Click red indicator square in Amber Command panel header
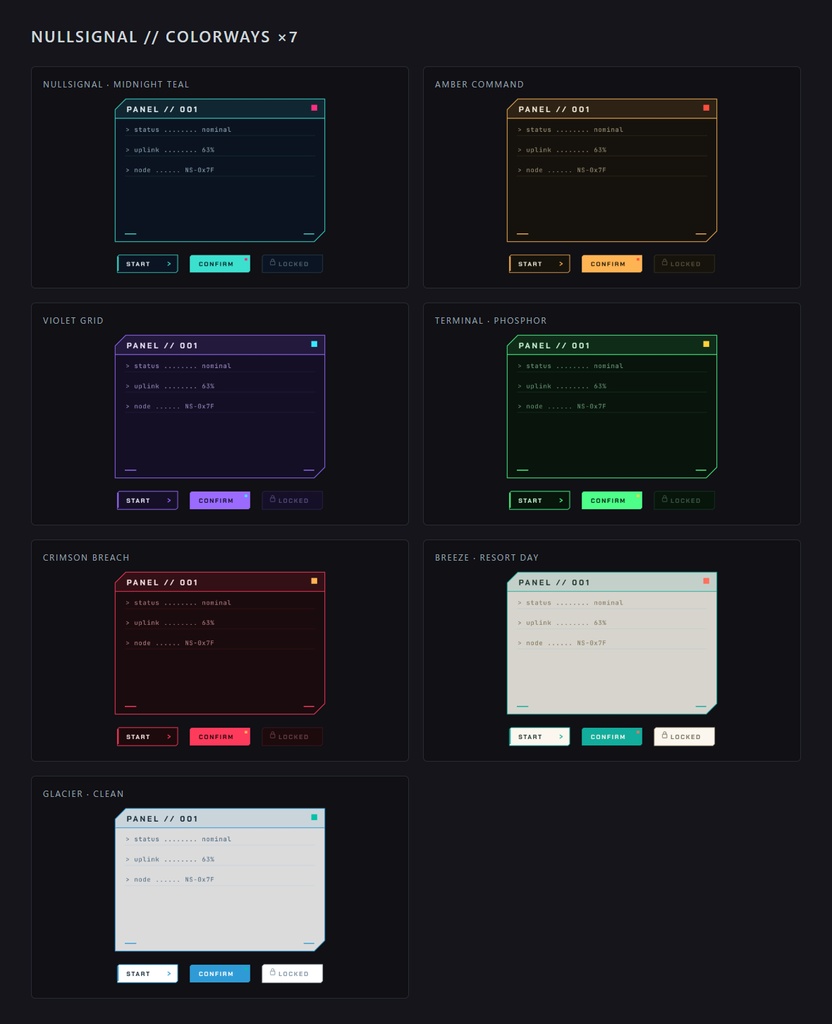Viewport: 832px width, 1024px height. pos(706,108)
